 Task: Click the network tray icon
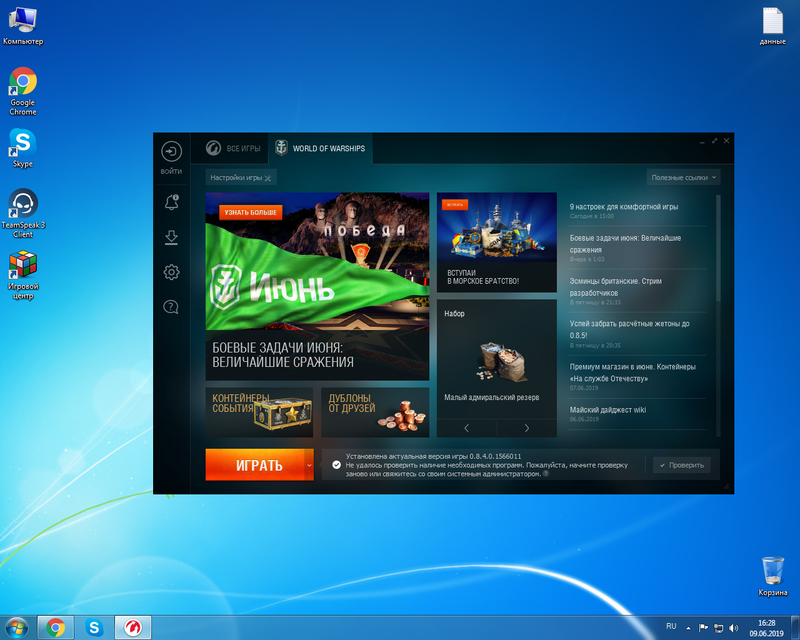click(x=718, y=628)
